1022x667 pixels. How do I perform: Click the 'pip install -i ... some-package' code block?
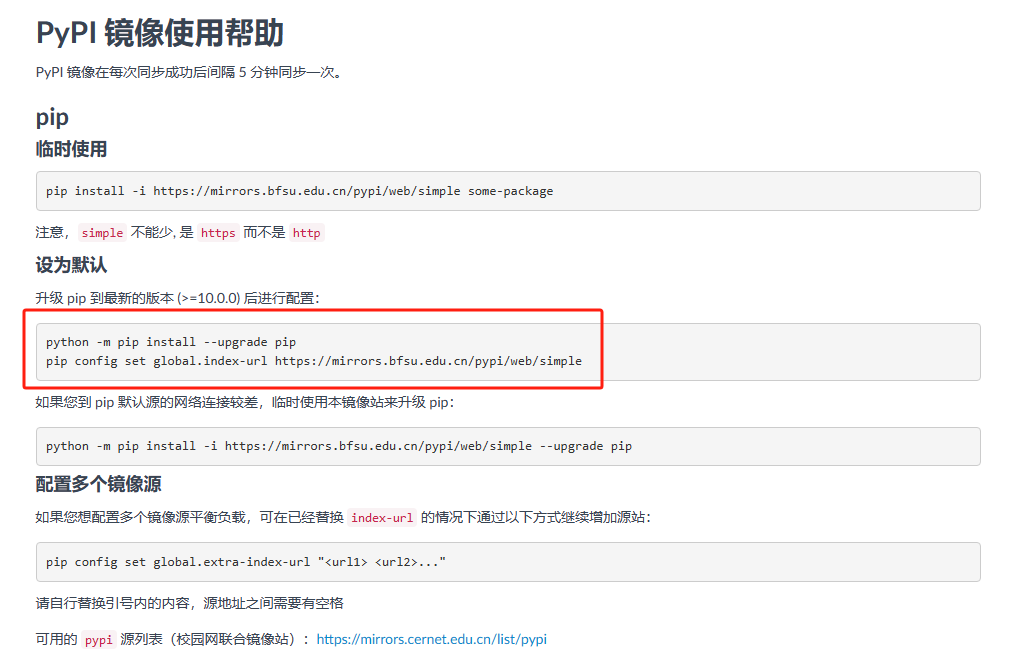(x=508, y=191)
